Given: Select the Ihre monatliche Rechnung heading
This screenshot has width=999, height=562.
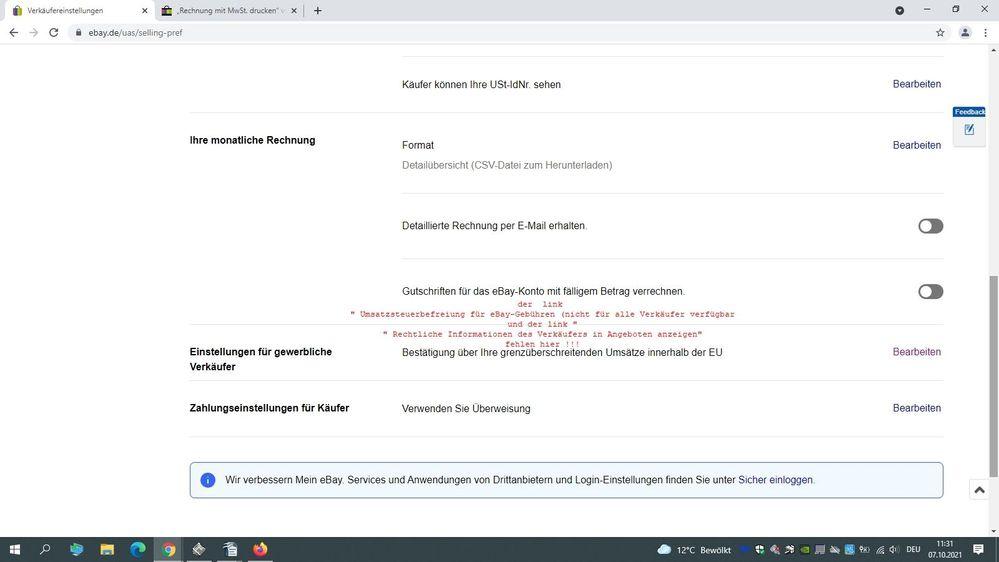Looking at the screenshot, I should (x=252, y=140).
